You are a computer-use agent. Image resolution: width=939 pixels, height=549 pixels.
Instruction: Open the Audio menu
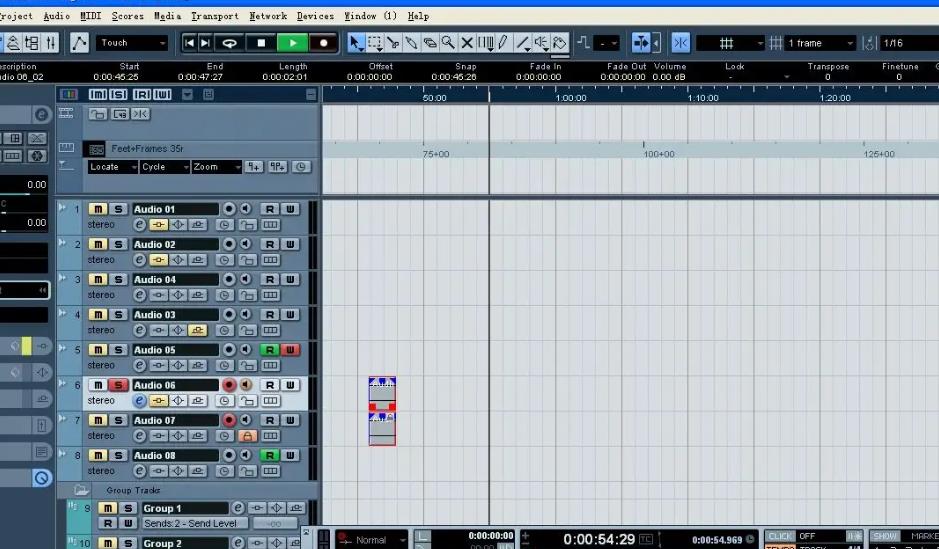click(56, 16)
